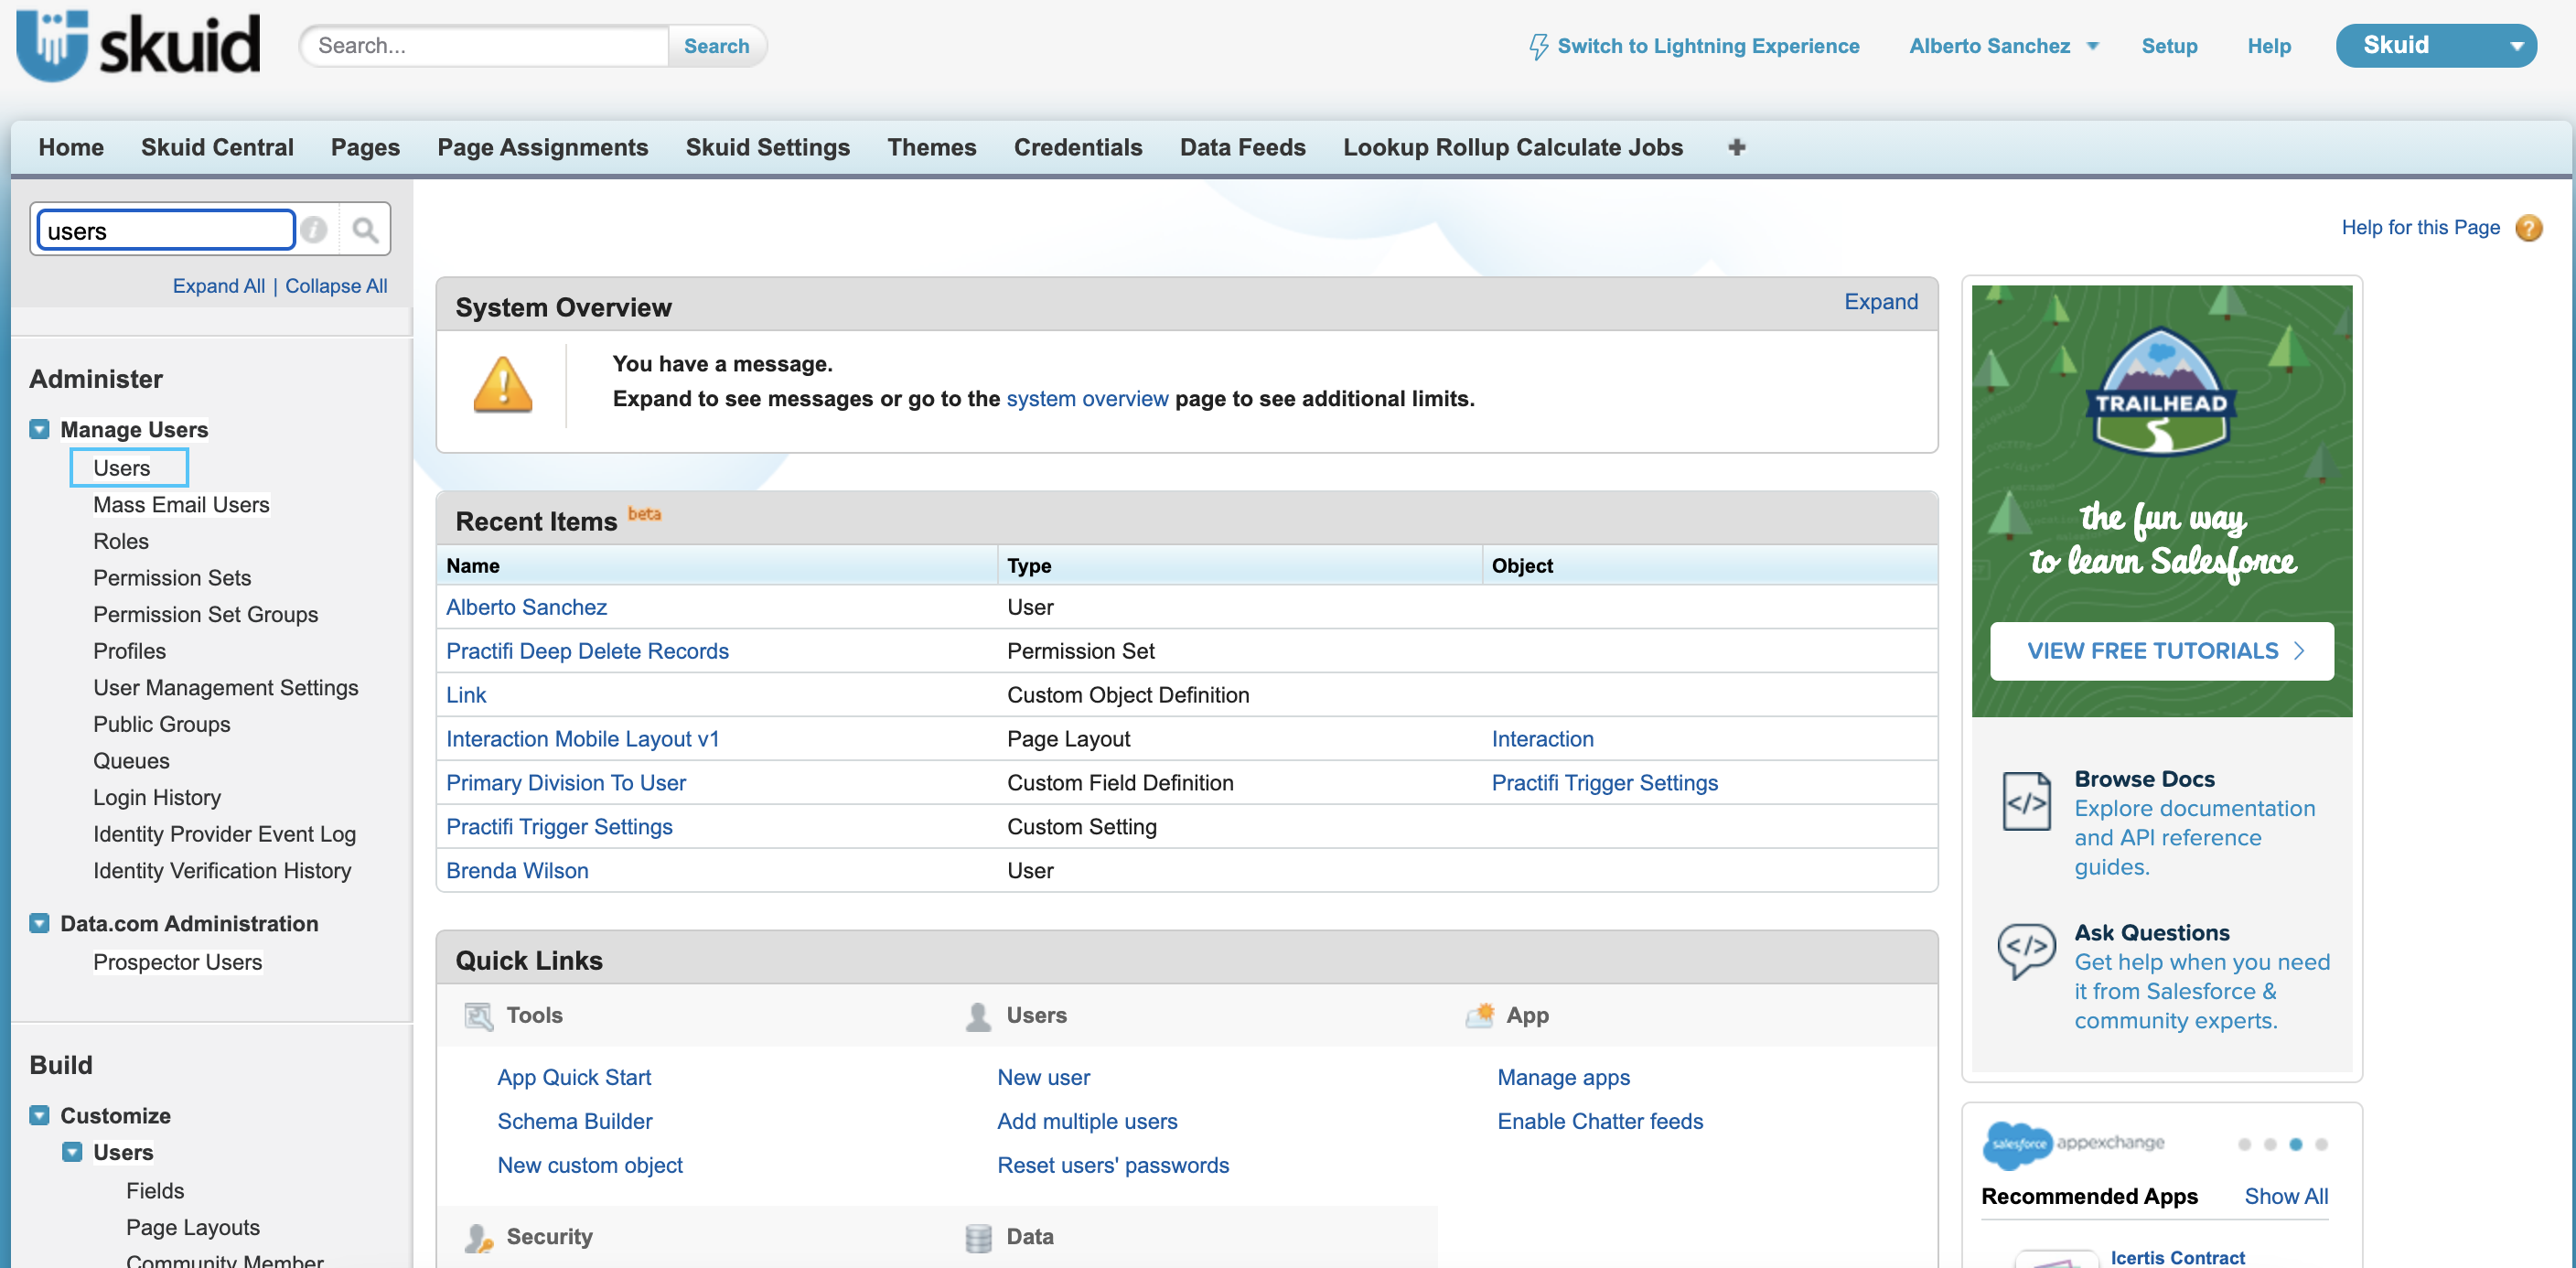Click the Tools quick links icon
The width and height of the screenshot is (2576, 1268).
(x=479, y=1016)
